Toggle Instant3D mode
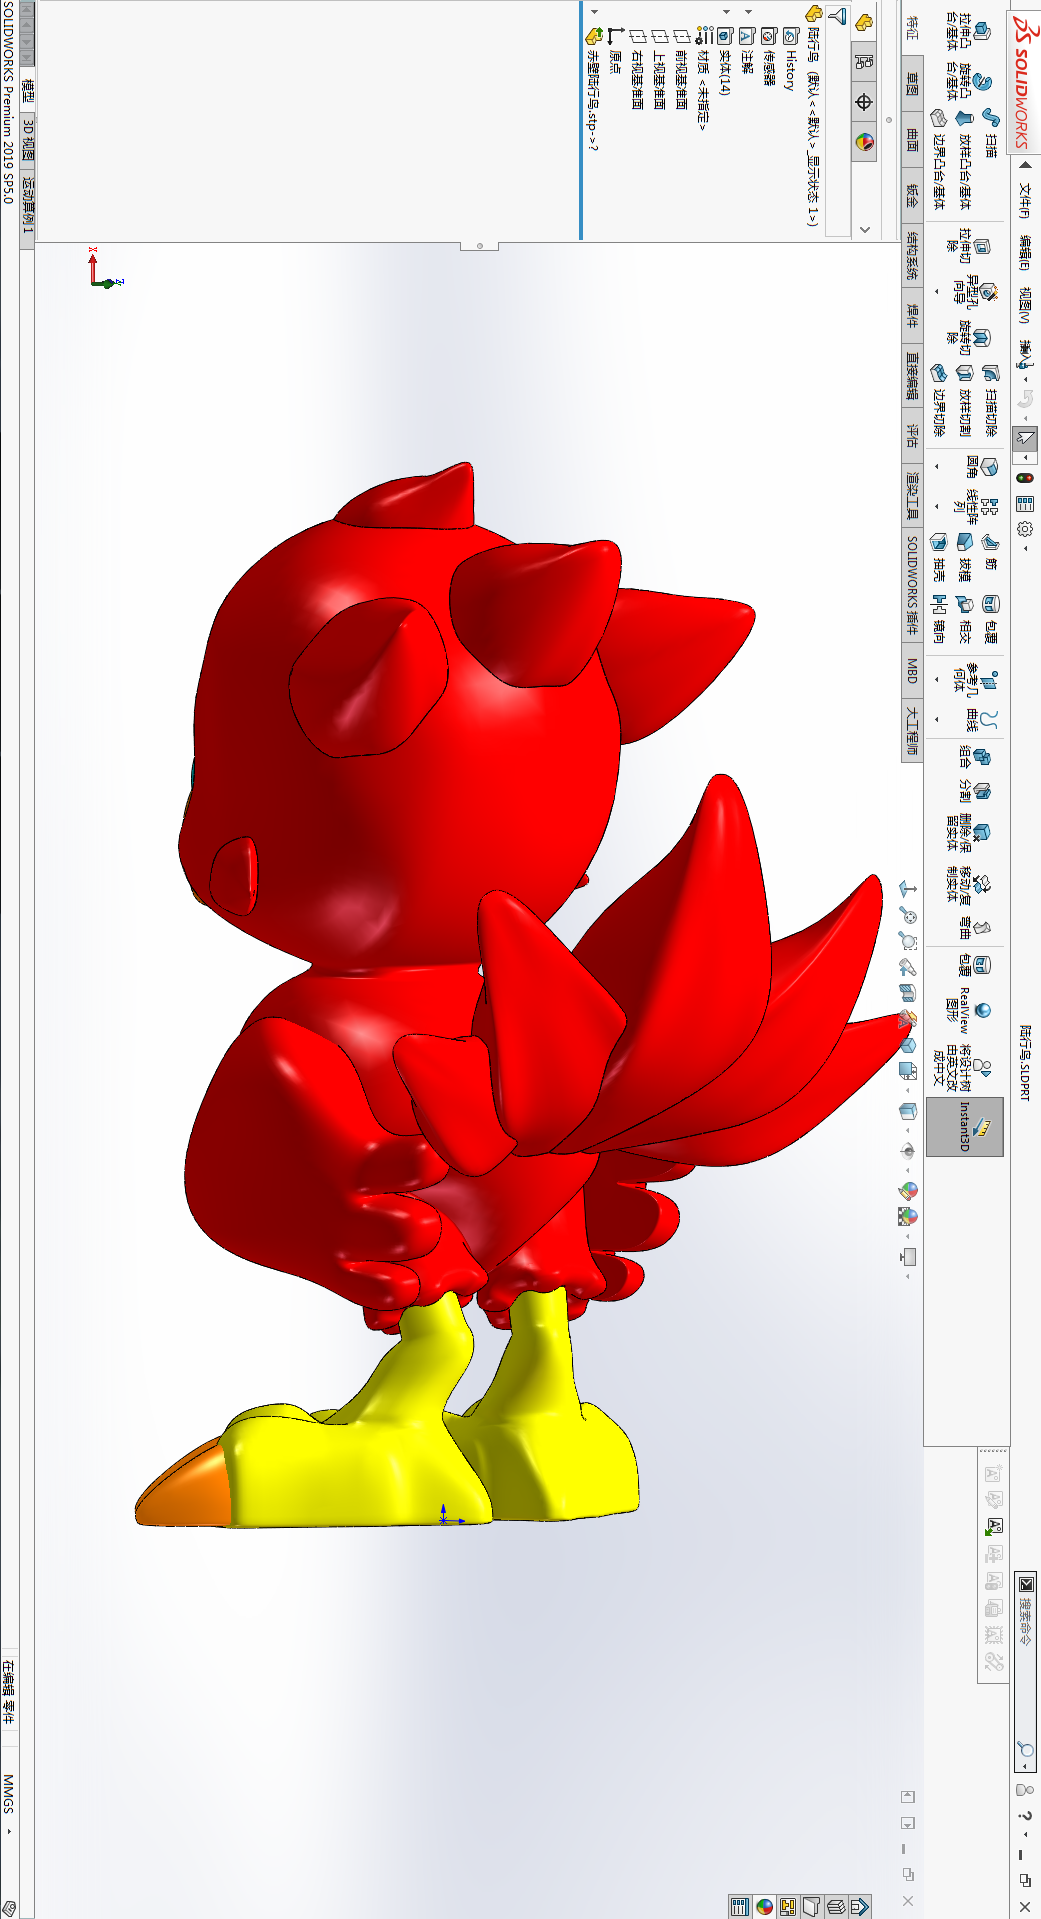The image size is (1041, 1919). pos(965,1127)
